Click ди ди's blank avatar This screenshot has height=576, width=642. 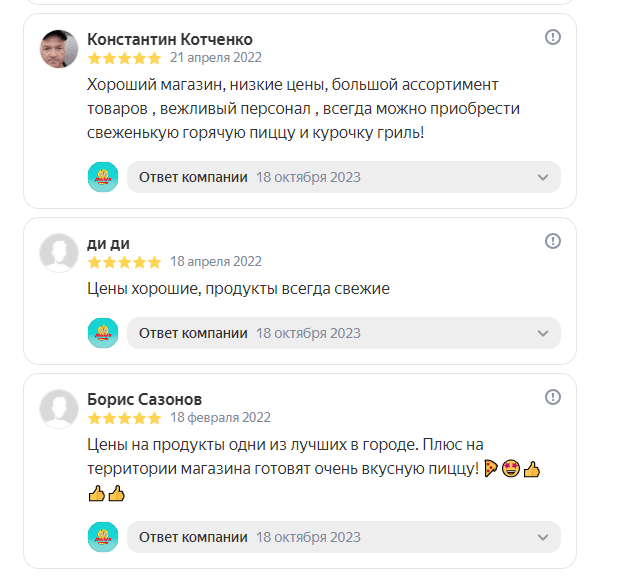point(59,252)
